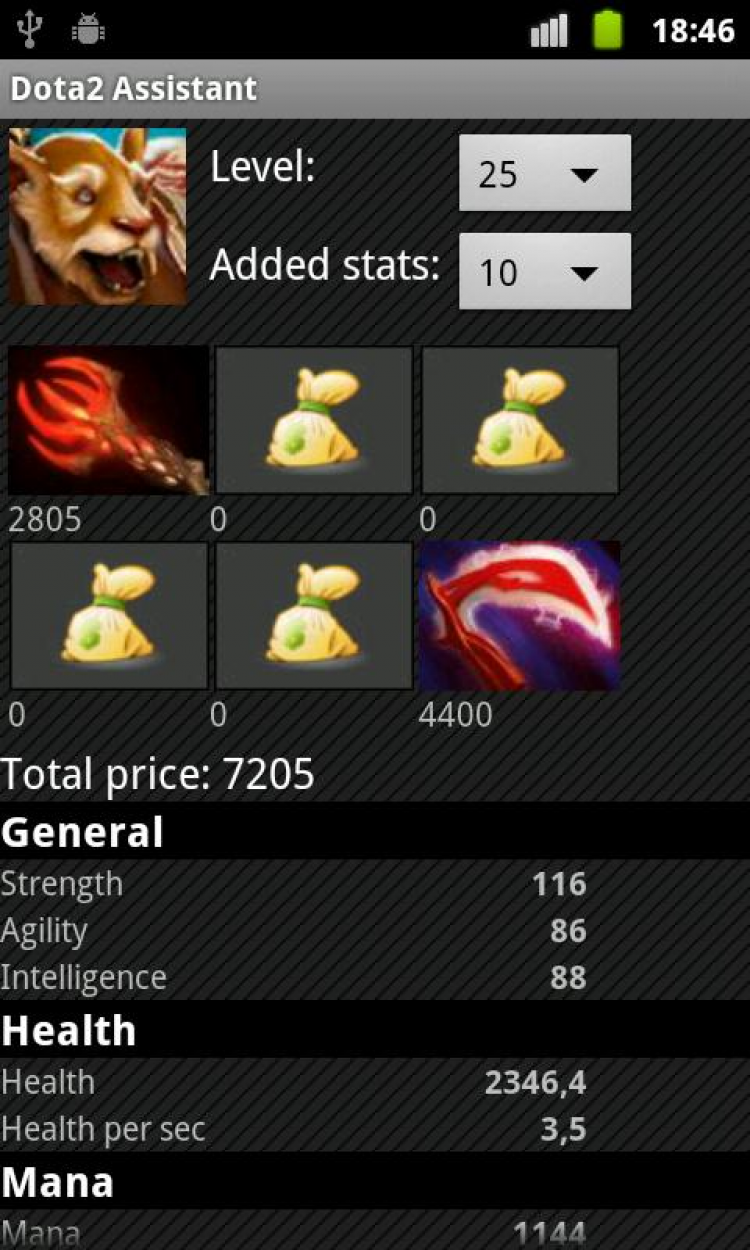The image size is (750, 1250).
Task: Select the red scythe item priced 4400
Action: coord(520,616)
